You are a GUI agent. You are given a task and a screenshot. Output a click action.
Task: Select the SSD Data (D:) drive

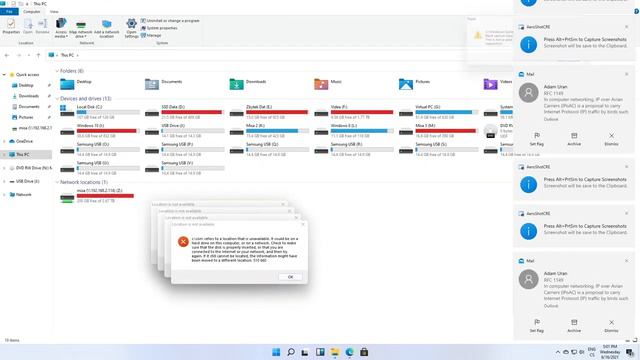point(184,112)
